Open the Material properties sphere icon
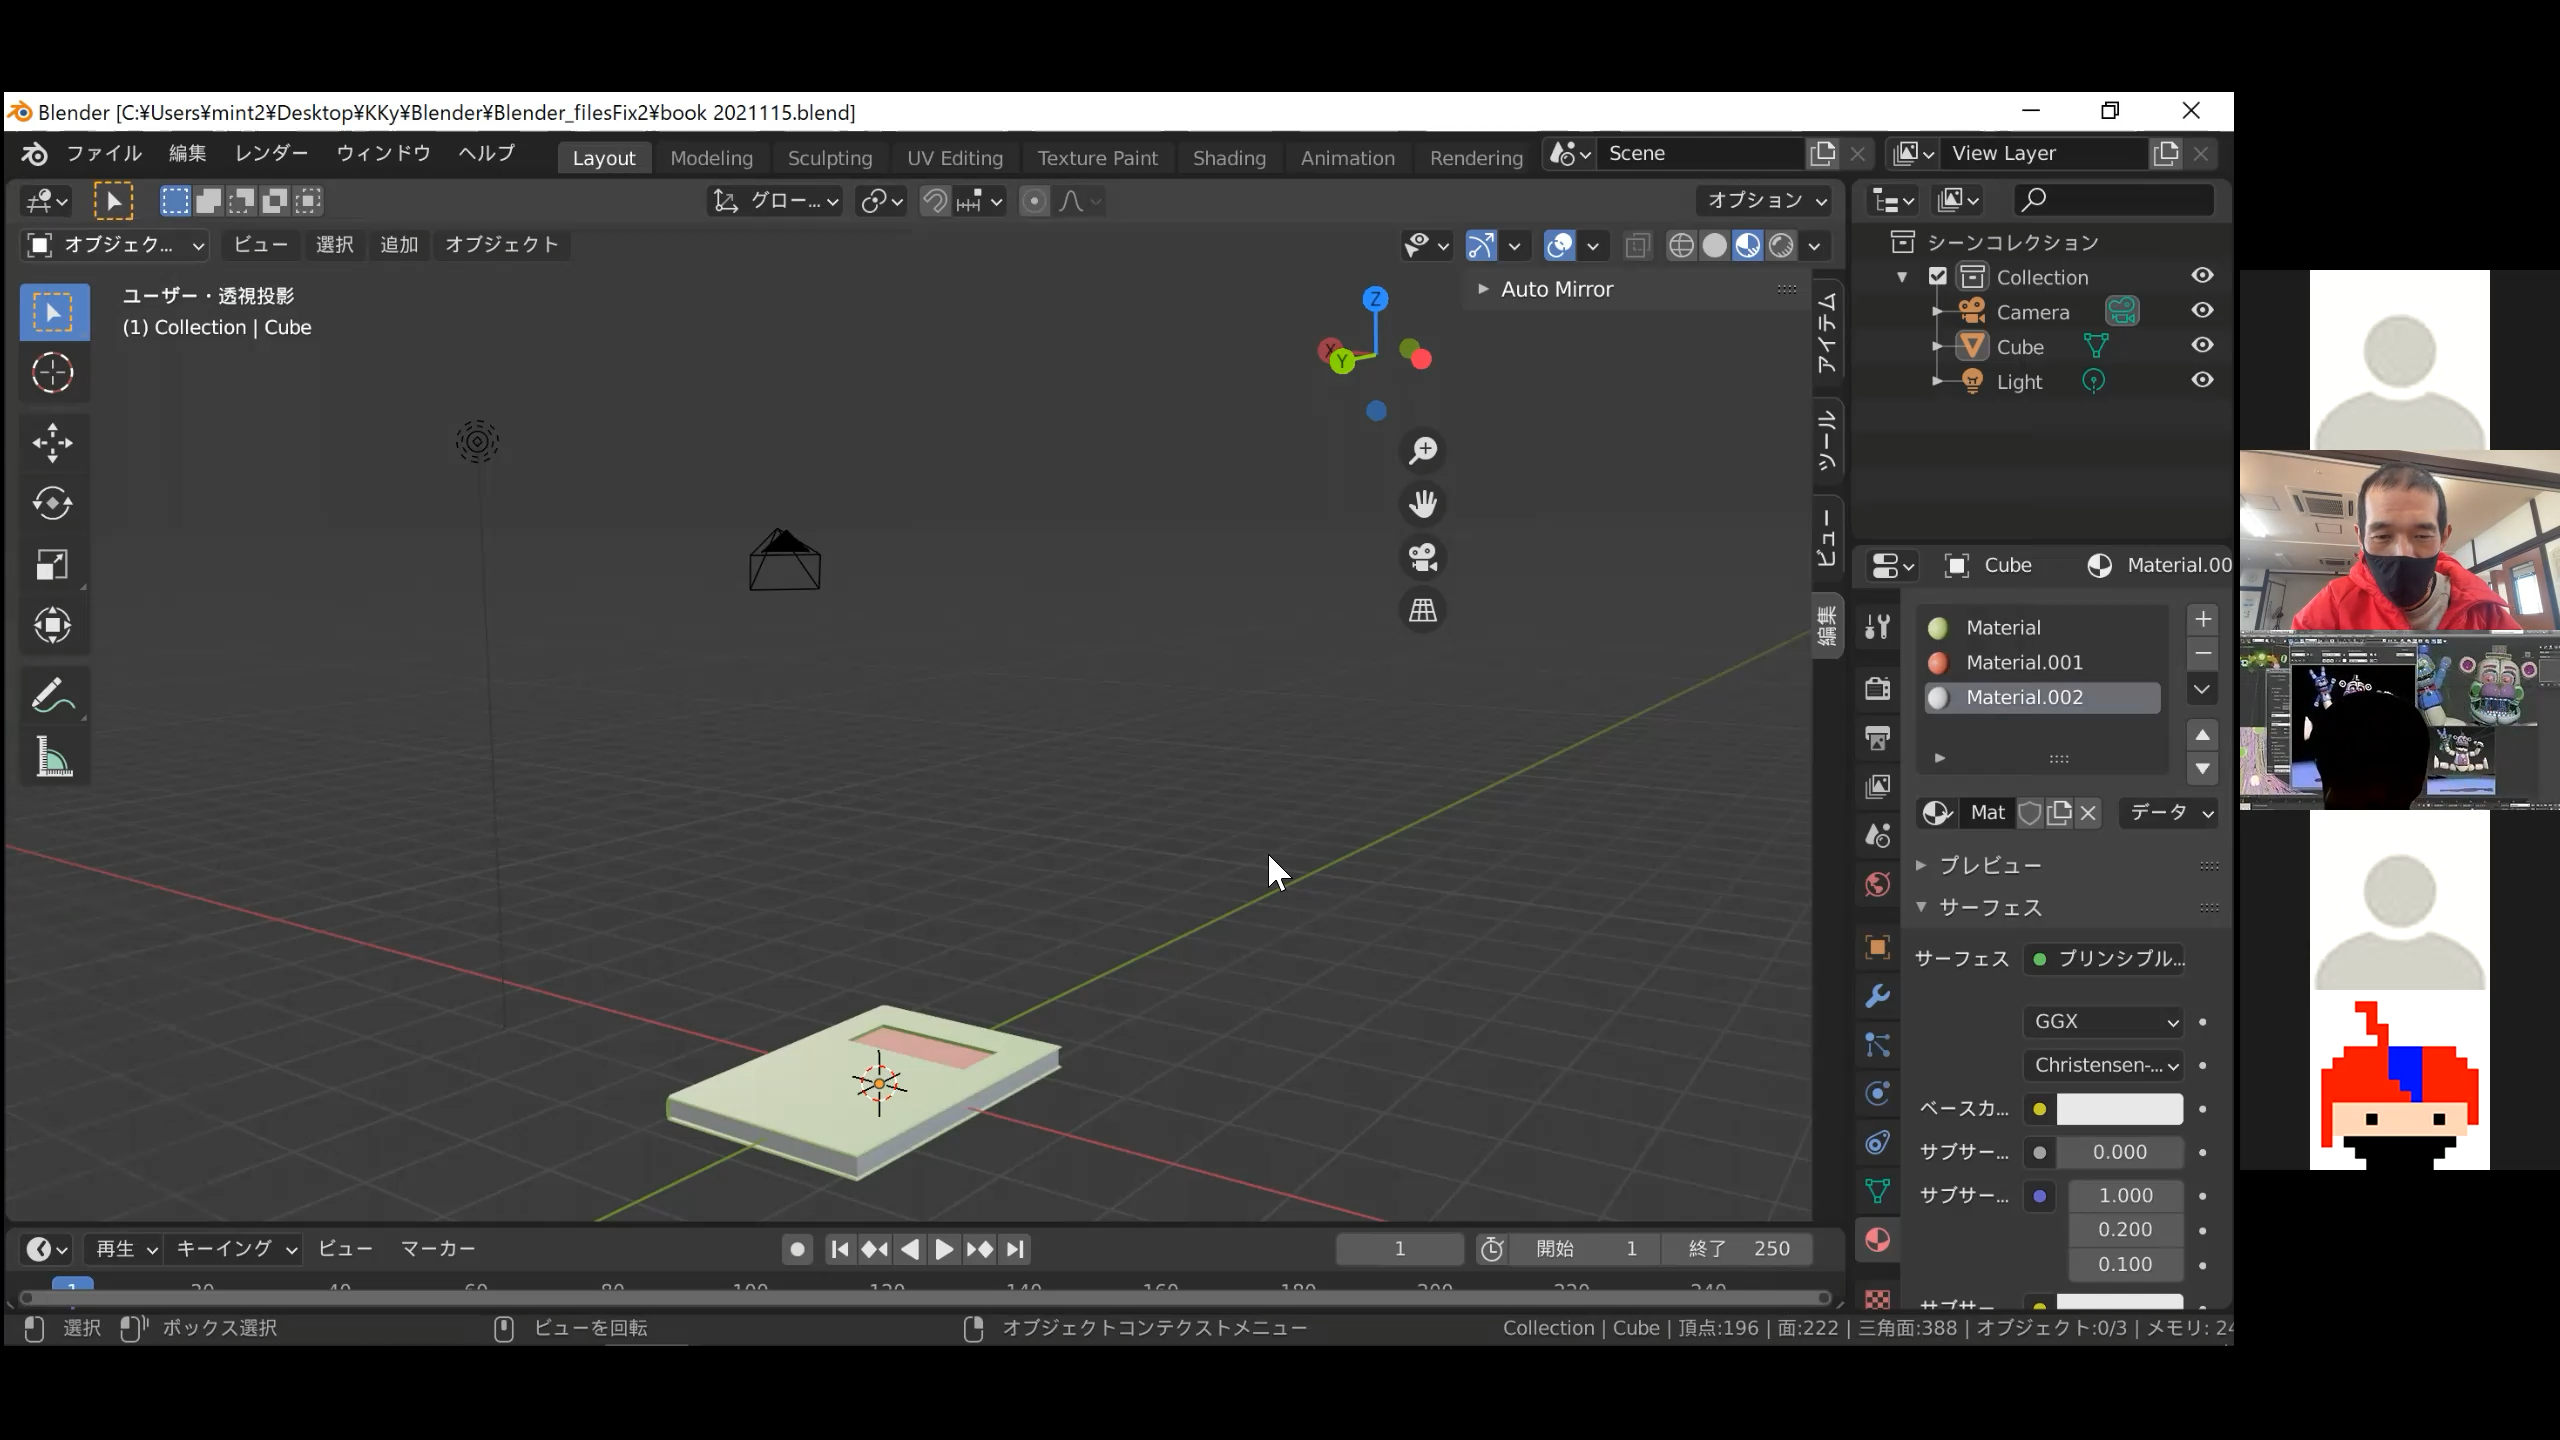Screen dimensions: 2560x1440 click(1878, 1240)
